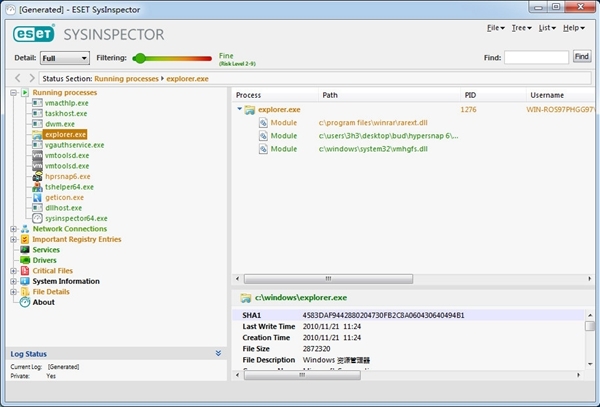The height and width of the screenshot is (407, 600).
Task: Expand the System Information node
Action: click(13, 281)
